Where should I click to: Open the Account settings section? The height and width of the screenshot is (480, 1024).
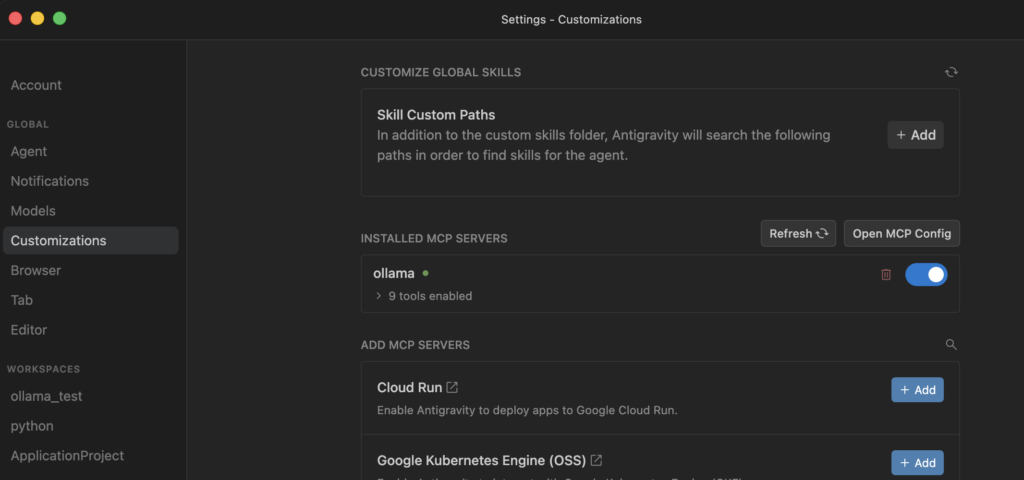pos(36,85)
